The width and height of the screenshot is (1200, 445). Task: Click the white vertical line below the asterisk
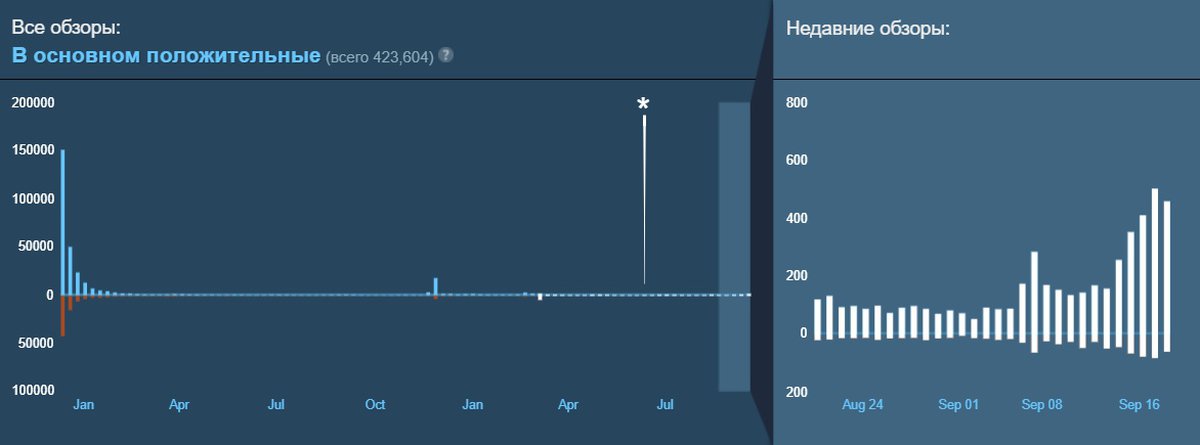[644, 200]
